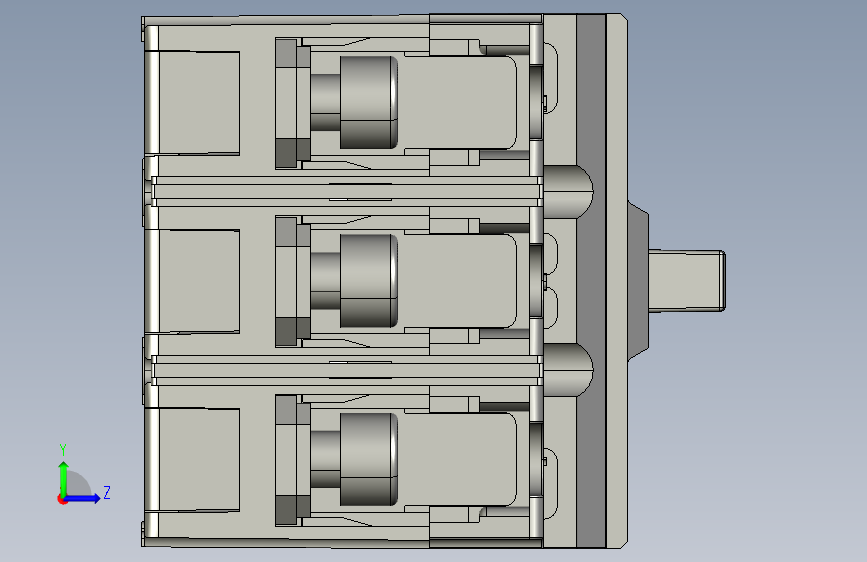Select the bottom cylindrical terminal screw
Image resolution: width=867 pixels, height=562 pixels.
(369, 459)
